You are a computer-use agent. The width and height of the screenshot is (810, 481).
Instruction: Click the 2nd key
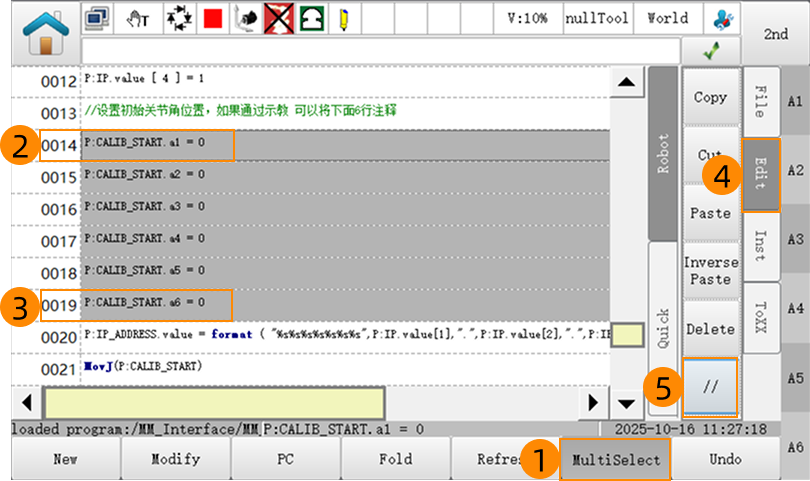click(x=776, y=34)
